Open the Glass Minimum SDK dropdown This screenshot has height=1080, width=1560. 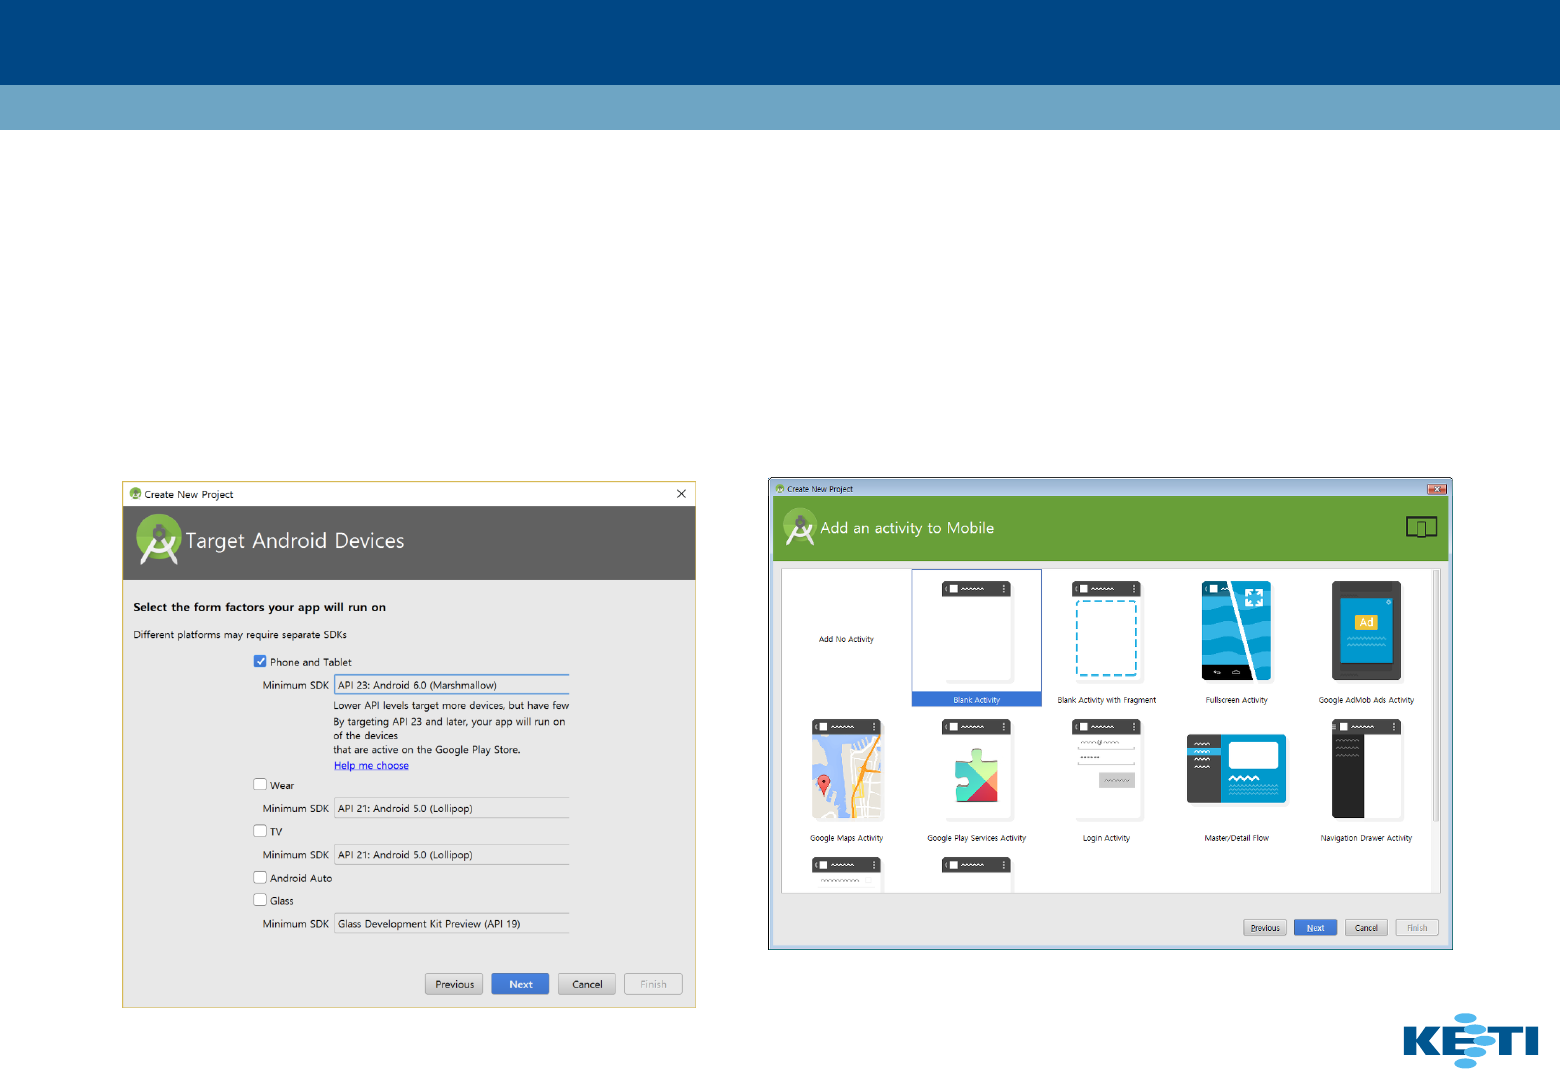coord(451,924)
